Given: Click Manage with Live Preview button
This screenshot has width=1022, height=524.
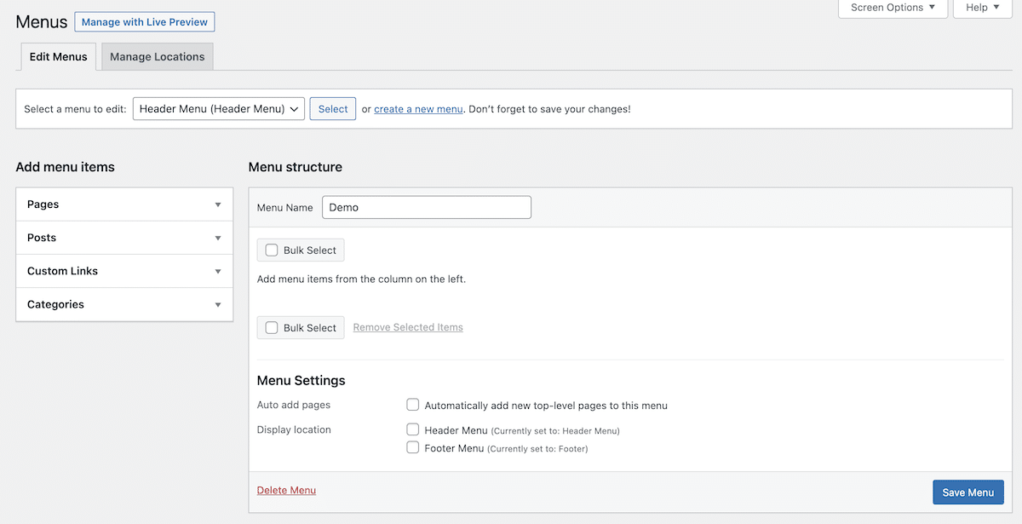Looking at the screenshot, I should click(145, 22).
